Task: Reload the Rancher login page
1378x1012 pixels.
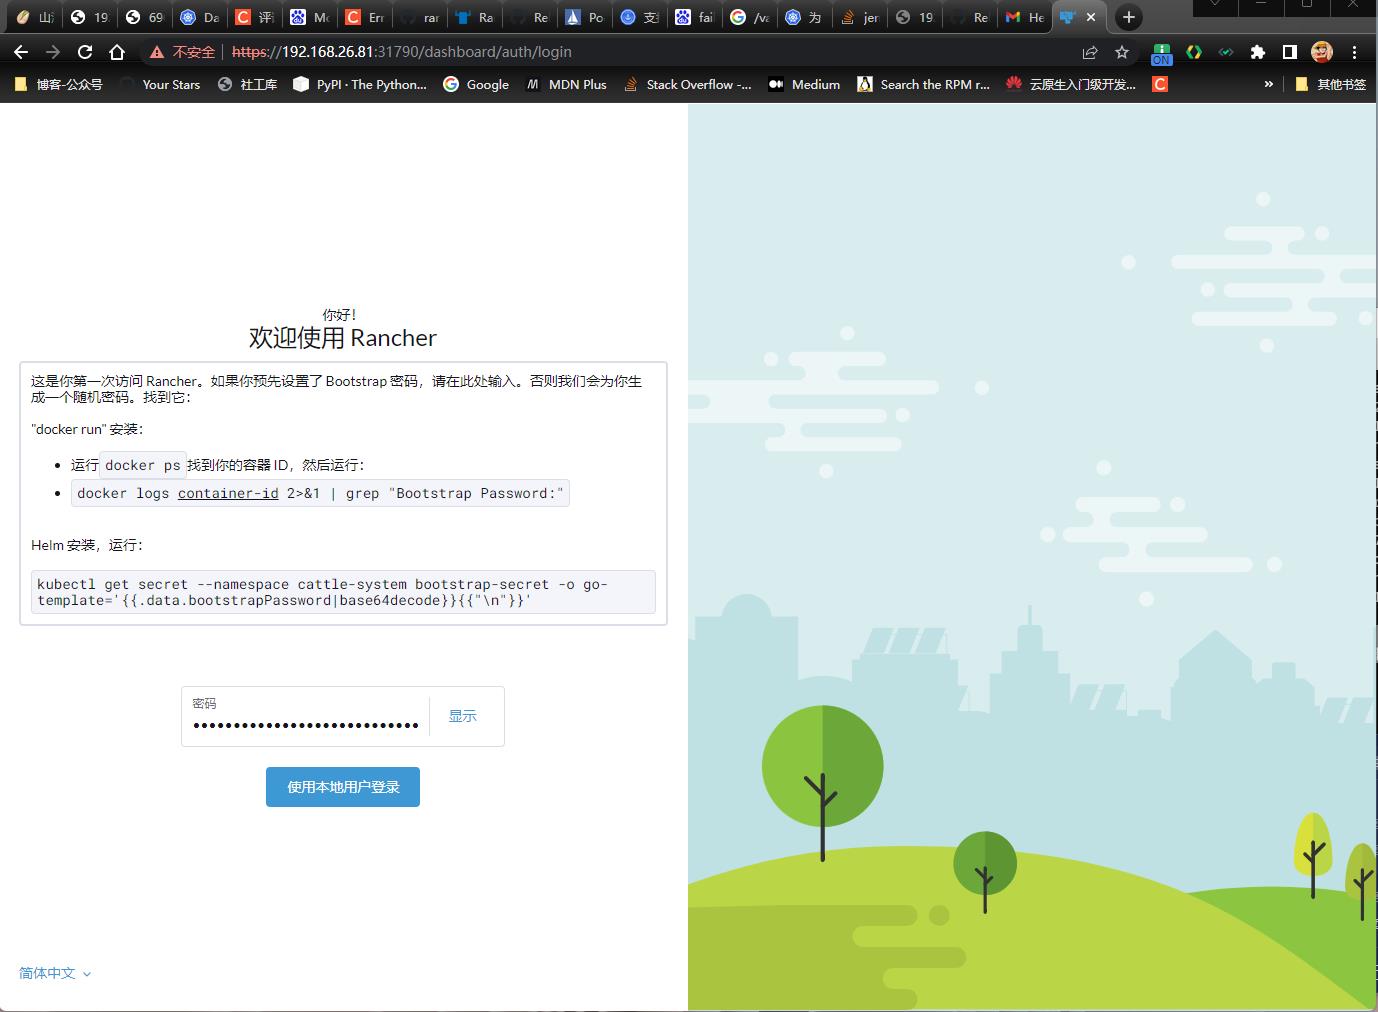Action: coord(85,52)
